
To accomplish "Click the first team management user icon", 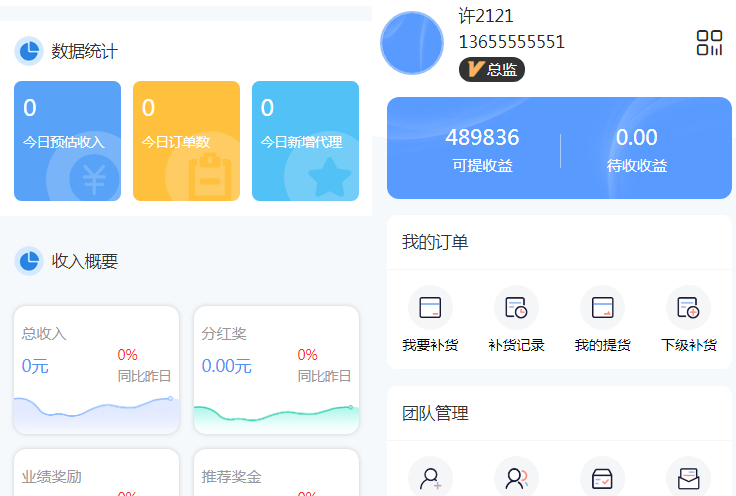I will coord(430,478).
